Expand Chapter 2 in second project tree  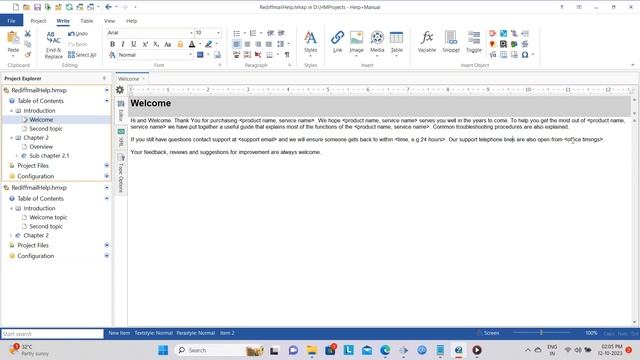(11, 236)
